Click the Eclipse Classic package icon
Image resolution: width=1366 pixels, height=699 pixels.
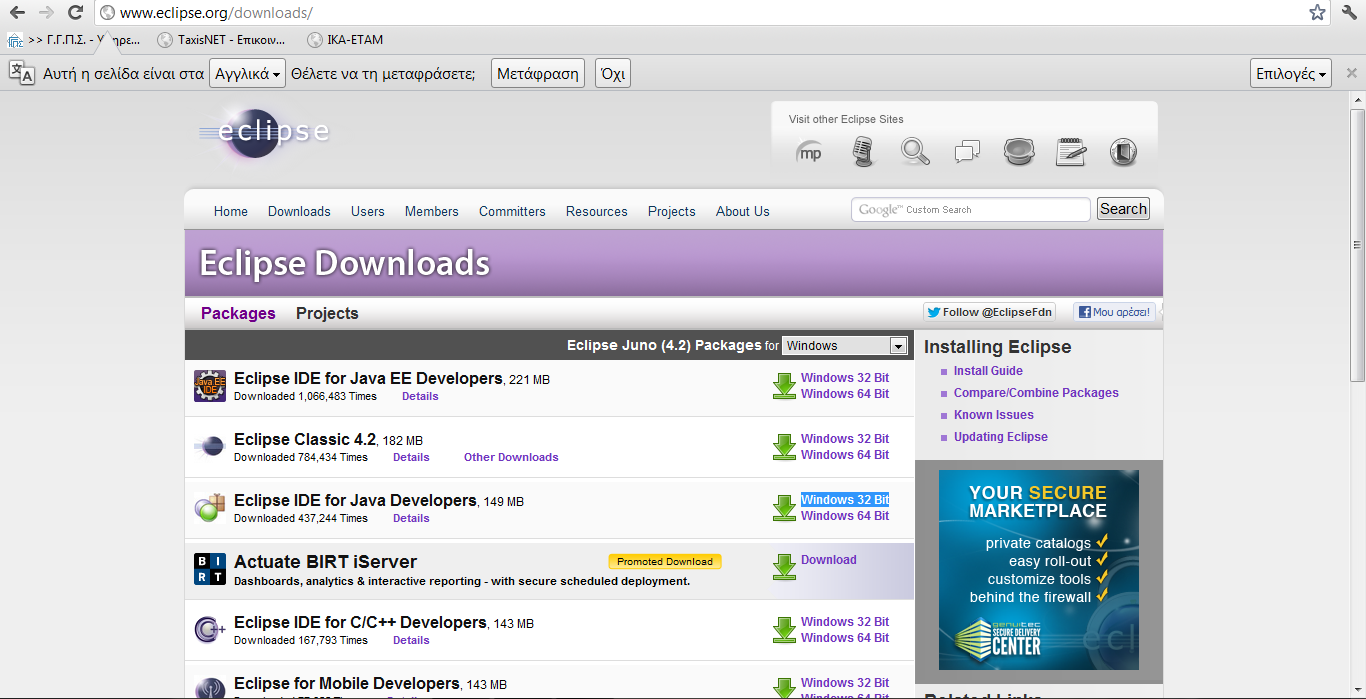[210, 447]
